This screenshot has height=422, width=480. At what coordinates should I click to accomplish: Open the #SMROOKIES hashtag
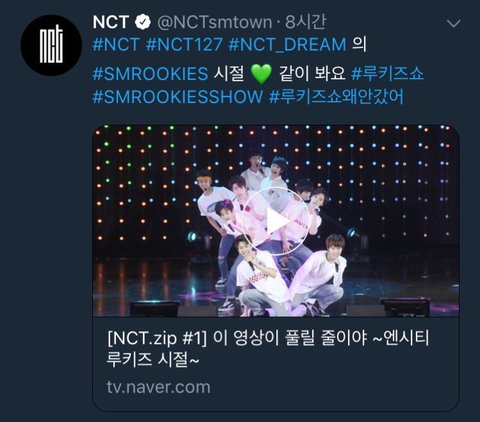150,73
